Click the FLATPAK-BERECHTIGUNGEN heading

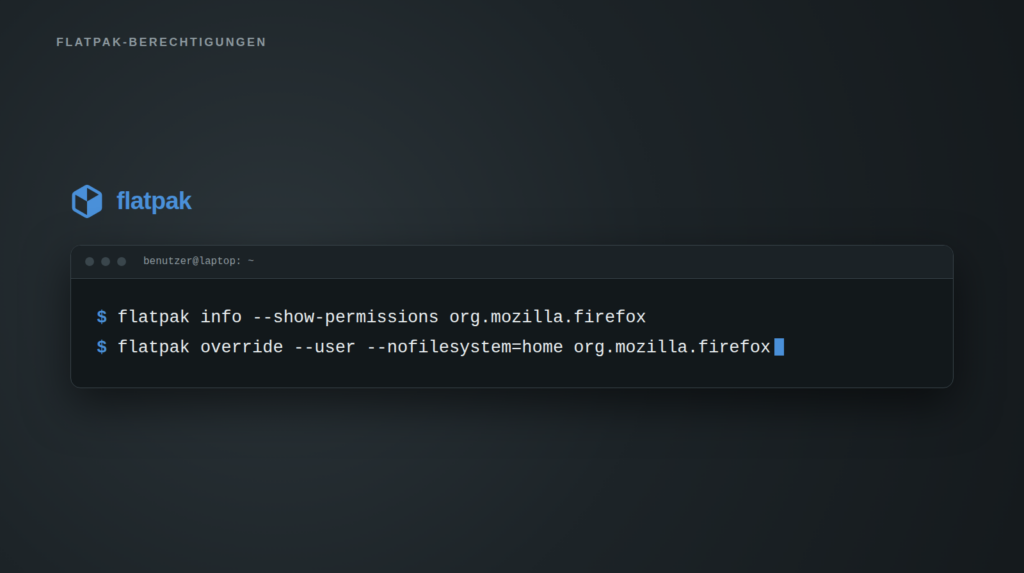click(x=161, y=42)
